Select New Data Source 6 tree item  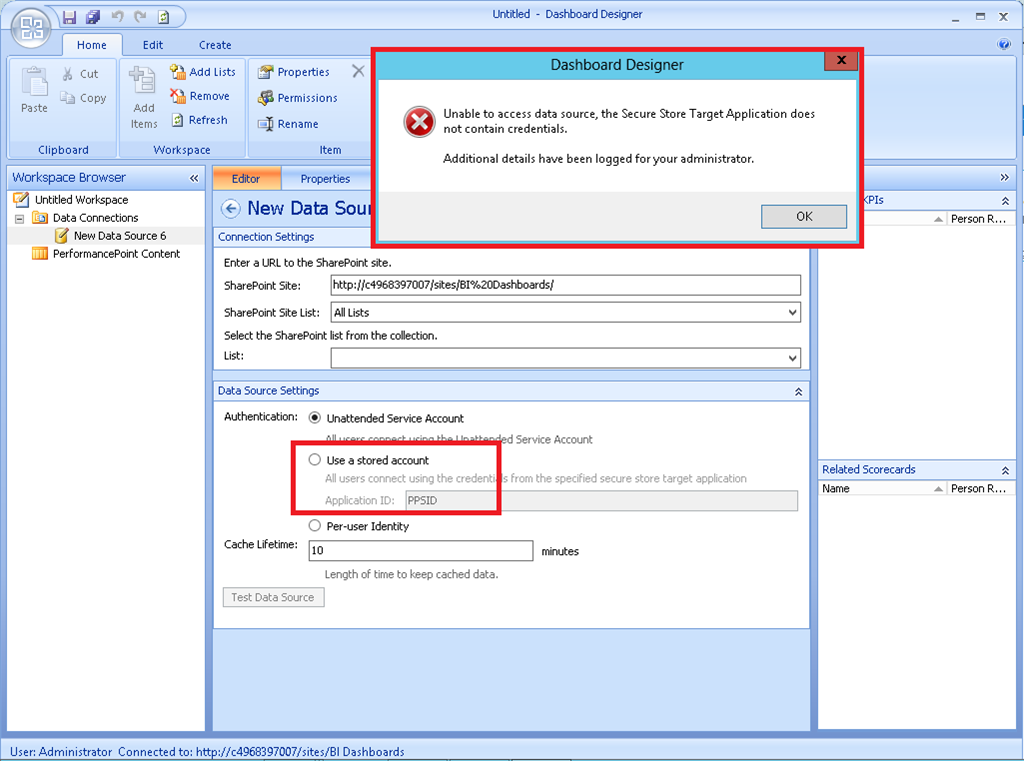(120, 236)
